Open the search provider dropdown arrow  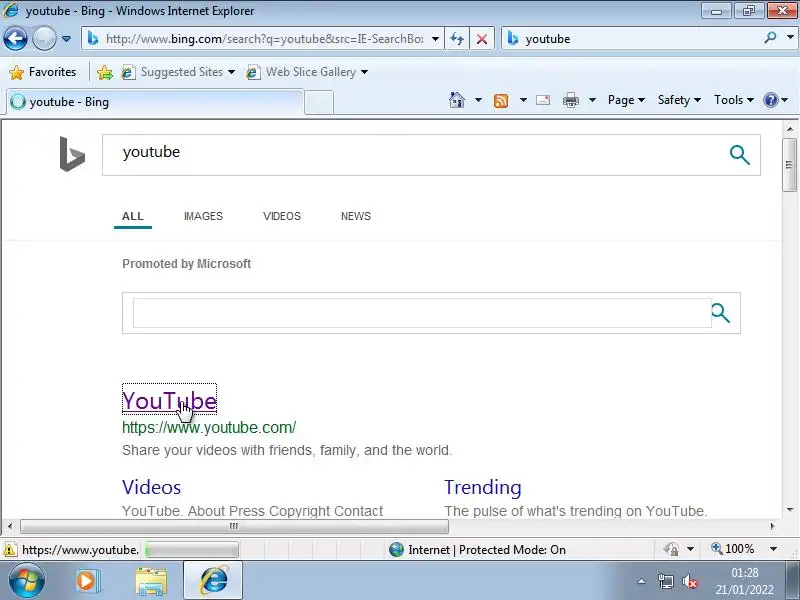tap(790, 37)
